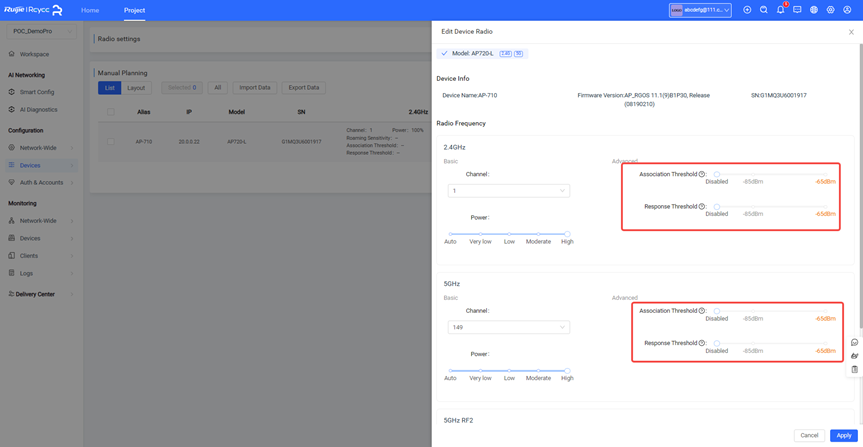This screenshot has height=447, width=863.
Task: Open the 2.4GHz Channel dropdown
Action: 509,190
